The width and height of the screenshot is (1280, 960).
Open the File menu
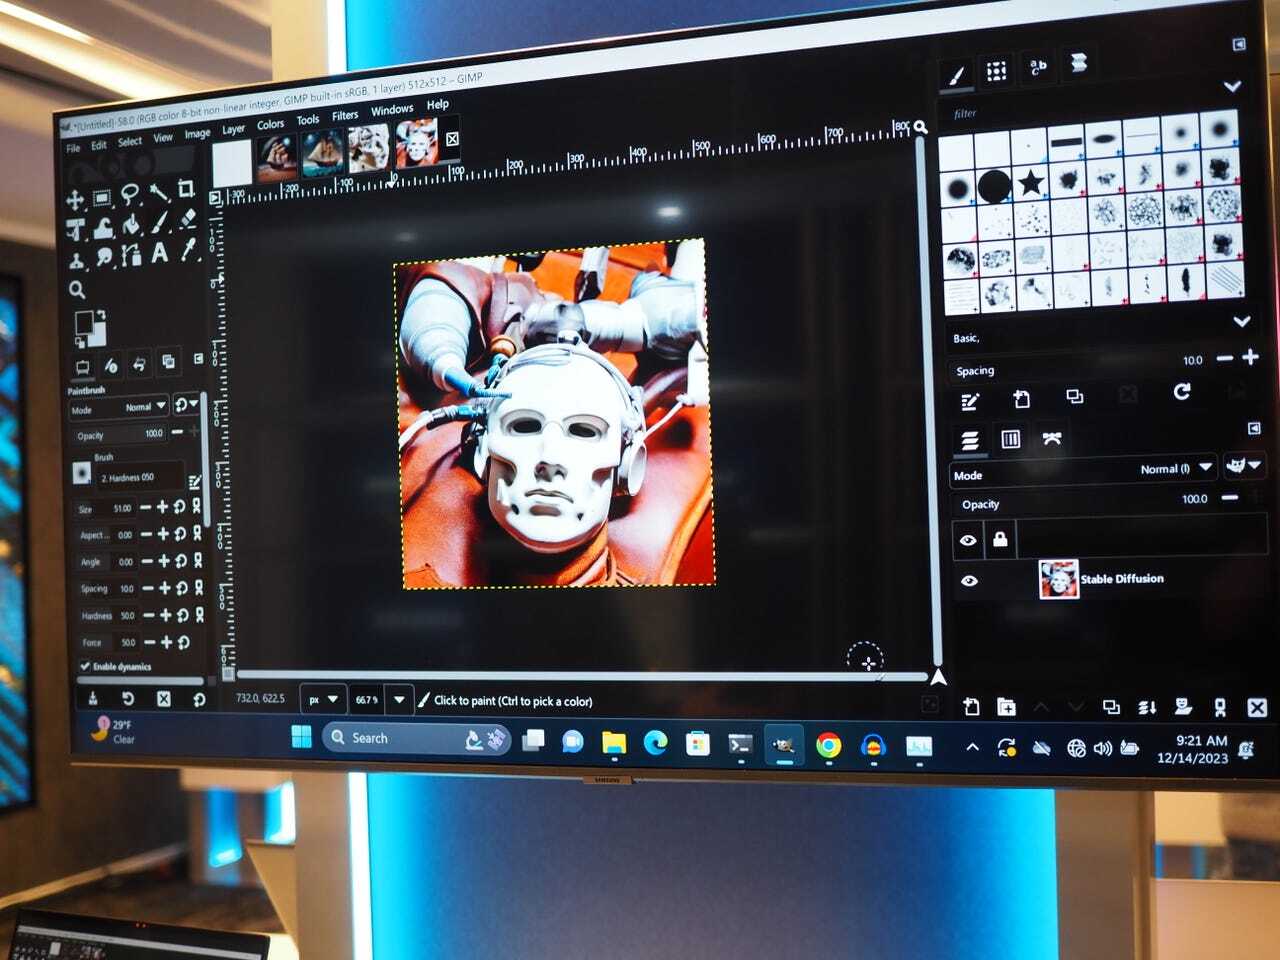pyautogui.click(x=73, y=148)
